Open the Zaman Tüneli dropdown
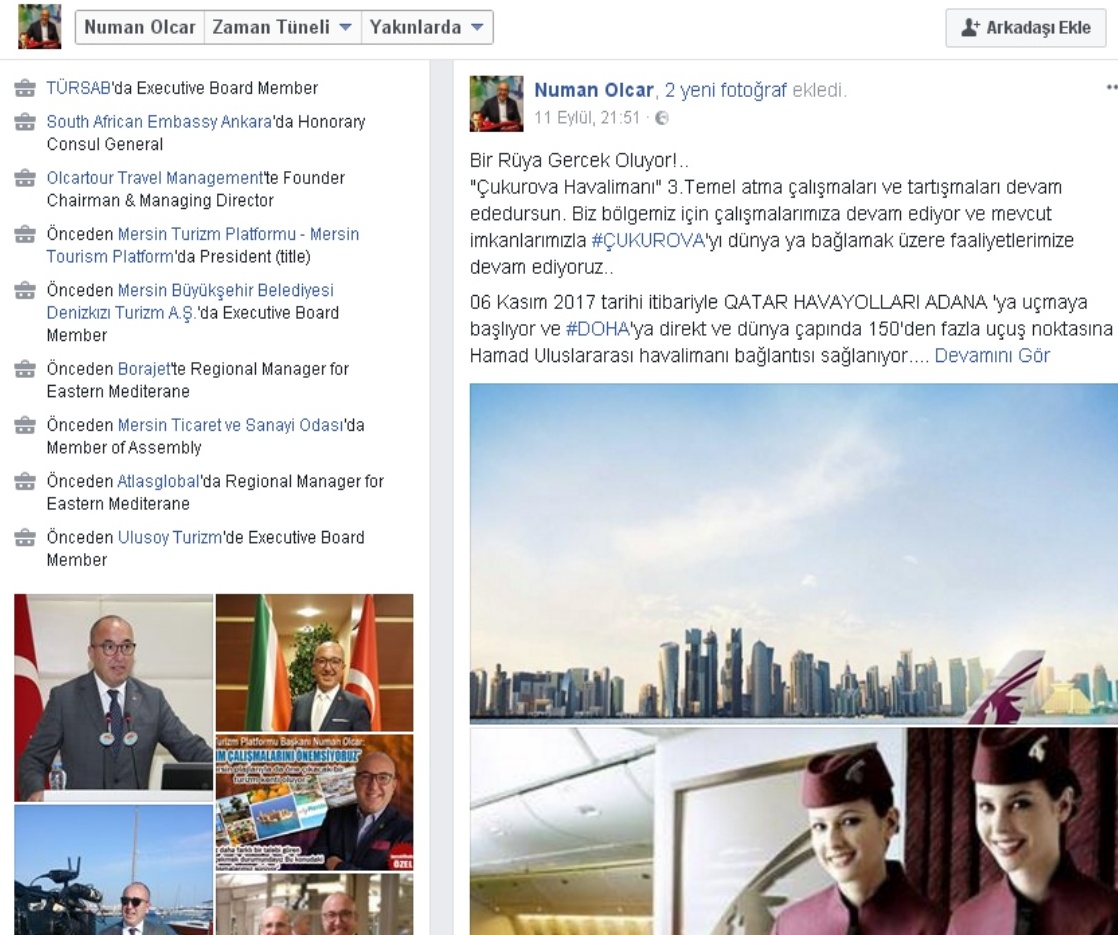The height and width of the screenshot is (935, 1118). click(x=282, y=27)
